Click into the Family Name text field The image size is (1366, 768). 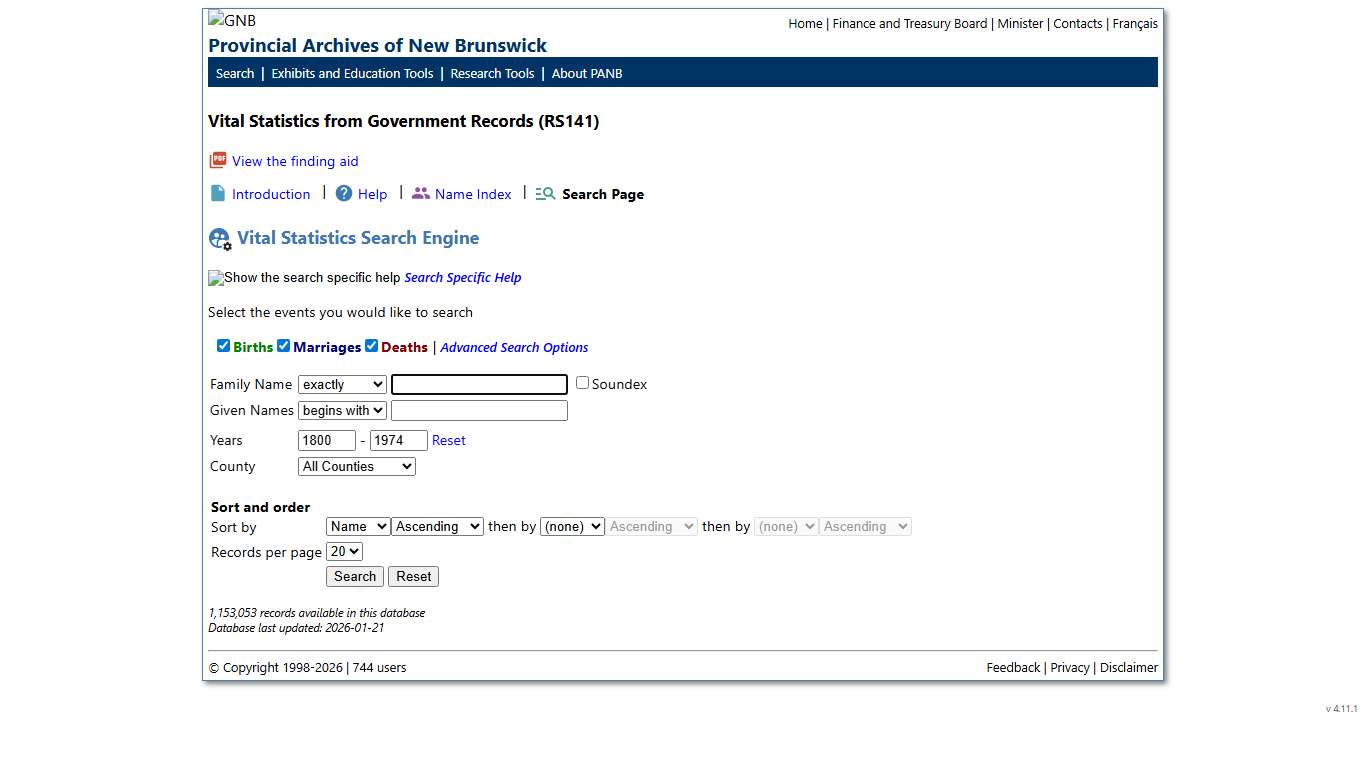point(479,385)
